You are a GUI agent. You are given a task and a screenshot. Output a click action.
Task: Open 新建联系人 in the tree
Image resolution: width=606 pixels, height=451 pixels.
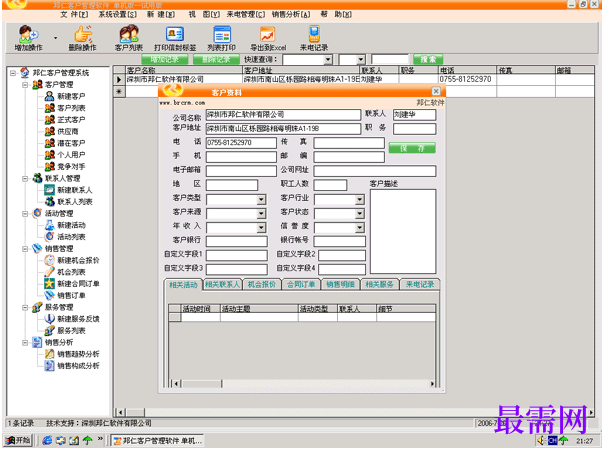75,190
